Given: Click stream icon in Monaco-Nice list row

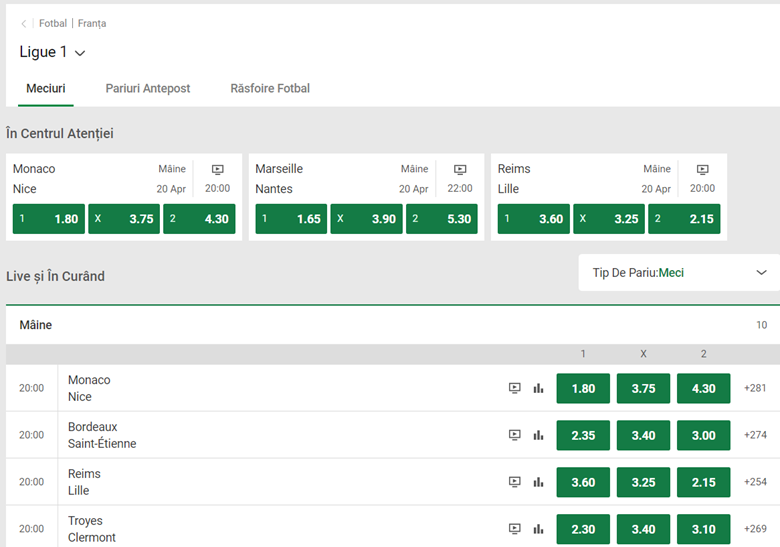Looking at the screenshot, I should [x=515, y=388].
